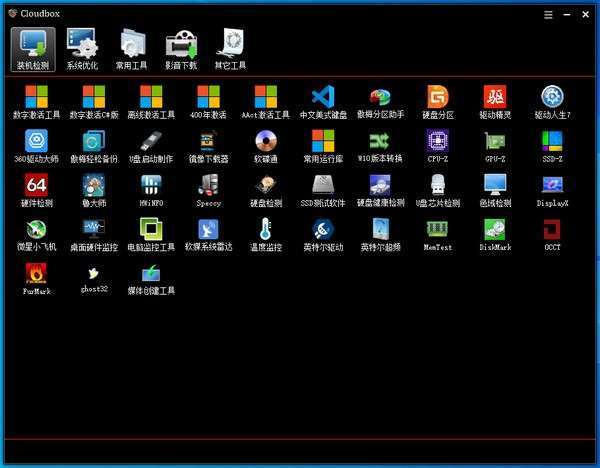Viewport: 600px width, 468px height.
Task: Open 常用运行库 installer
Action: (323, 146)
